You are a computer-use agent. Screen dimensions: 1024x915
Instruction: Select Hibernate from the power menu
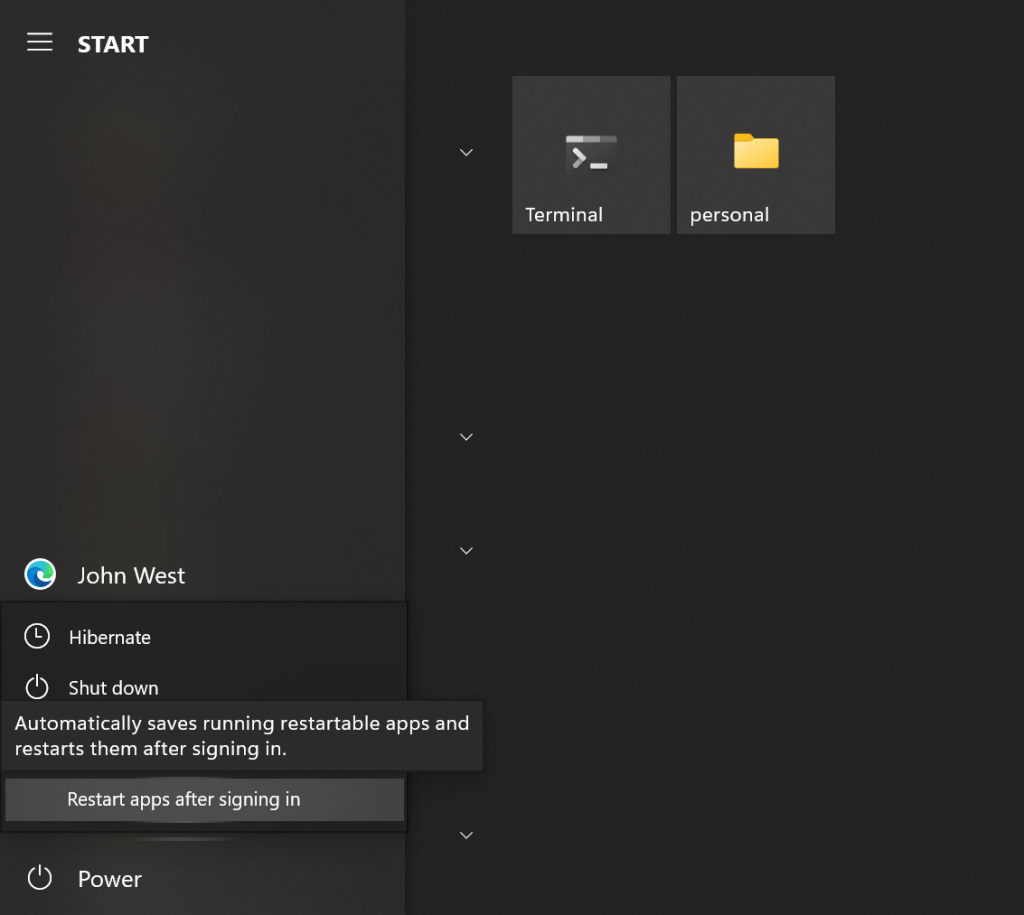110,638
